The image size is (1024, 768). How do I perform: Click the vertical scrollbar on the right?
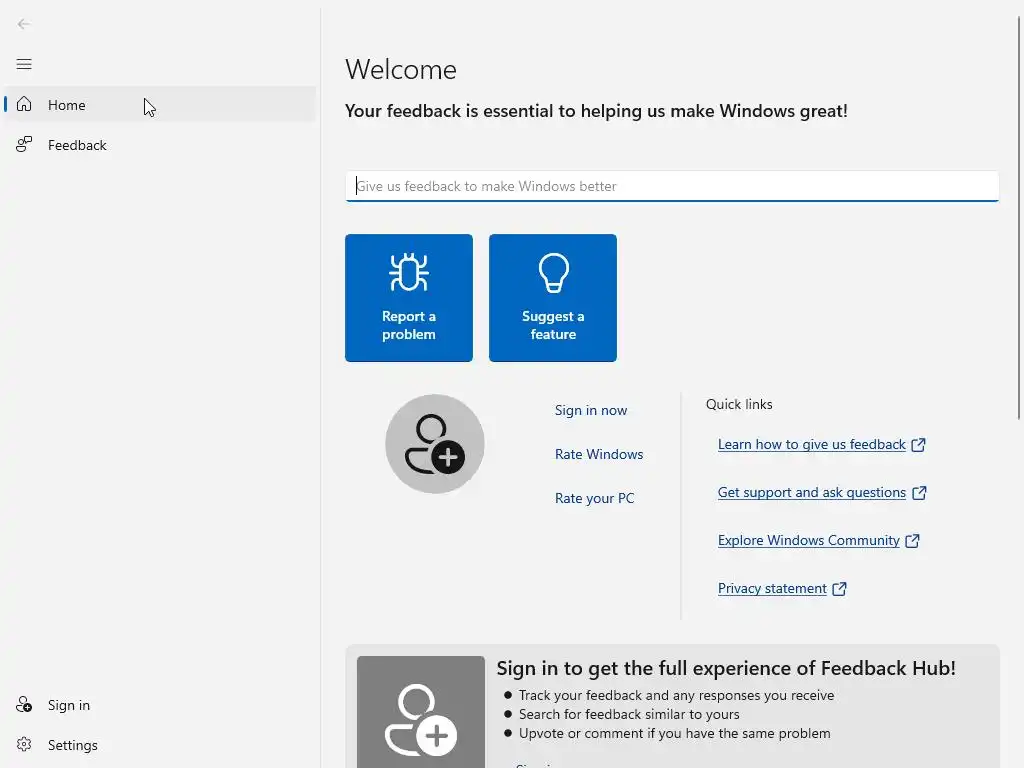(x=1019, y=219)
